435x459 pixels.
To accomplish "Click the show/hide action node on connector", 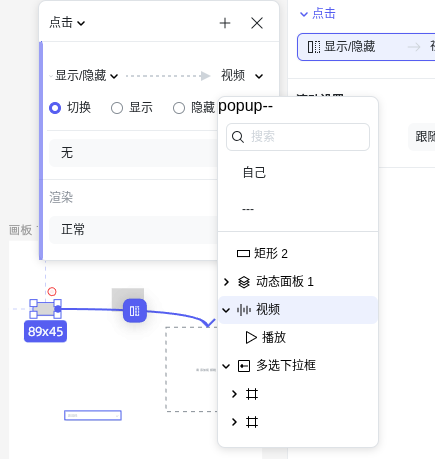I will pos(135,311).
